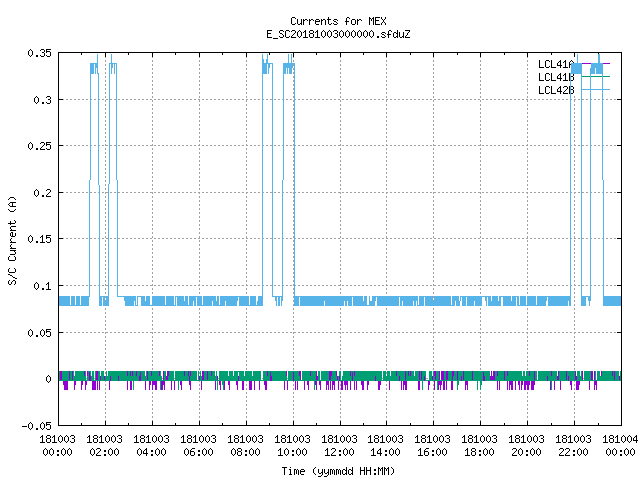This screenshot has height=480, width=640.
Task: Click the 181003 02:00 x-axis label
Action: 104,446
